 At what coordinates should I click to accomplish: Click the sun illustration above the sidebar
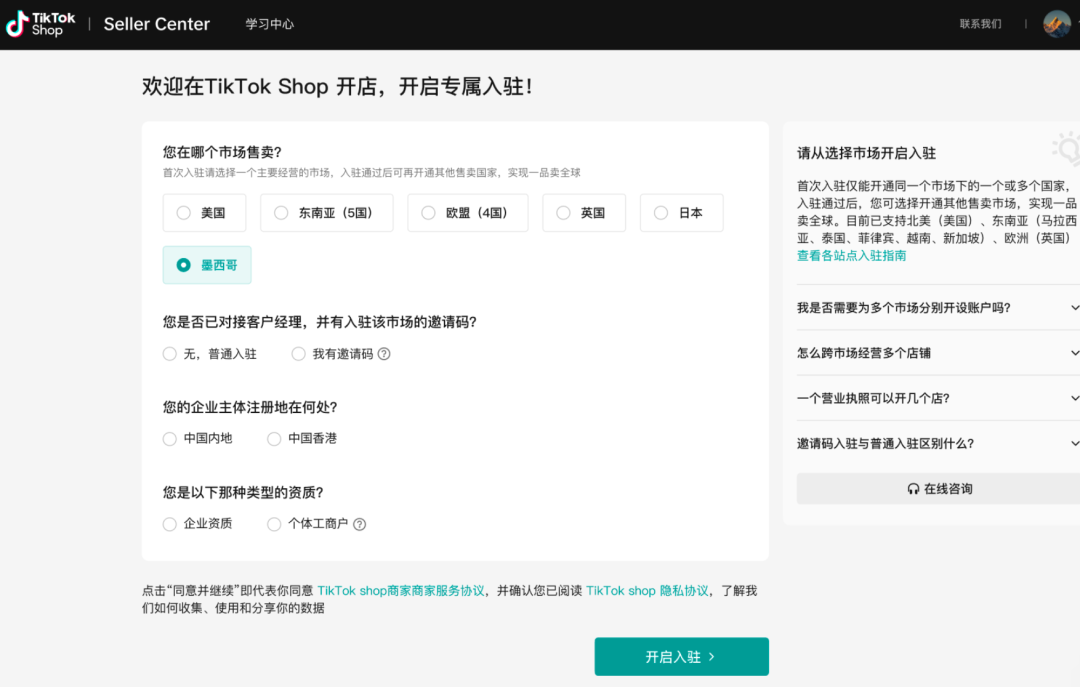(1064, 148)
